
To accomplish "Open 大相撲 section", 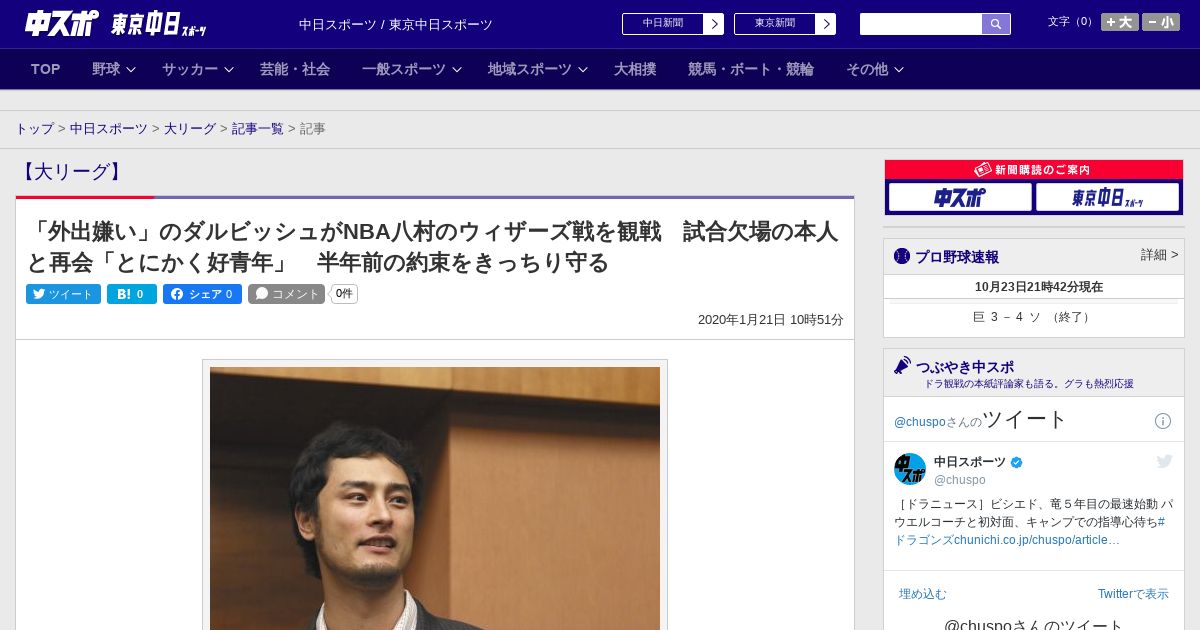I will 635,69.
